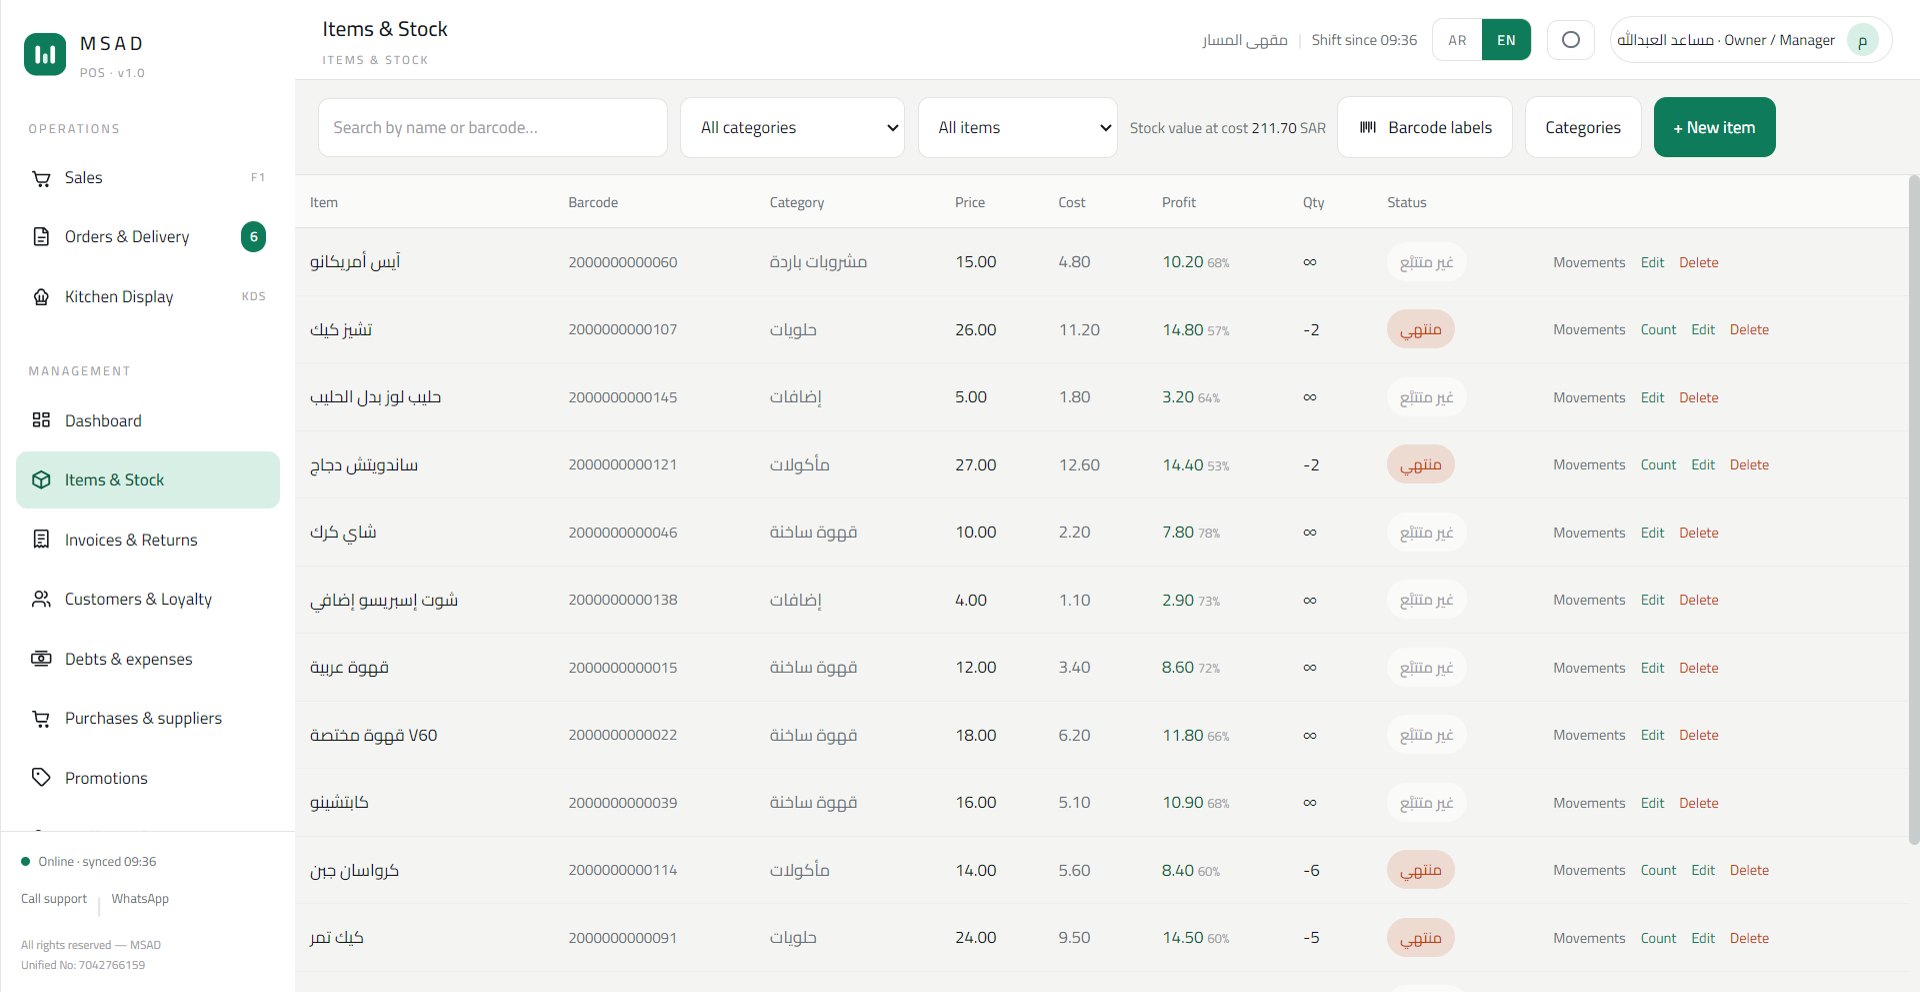Image resolution: width=1920 pixels, height=992 pixels.
Task: Open the Categories button
Action: 1583,127
